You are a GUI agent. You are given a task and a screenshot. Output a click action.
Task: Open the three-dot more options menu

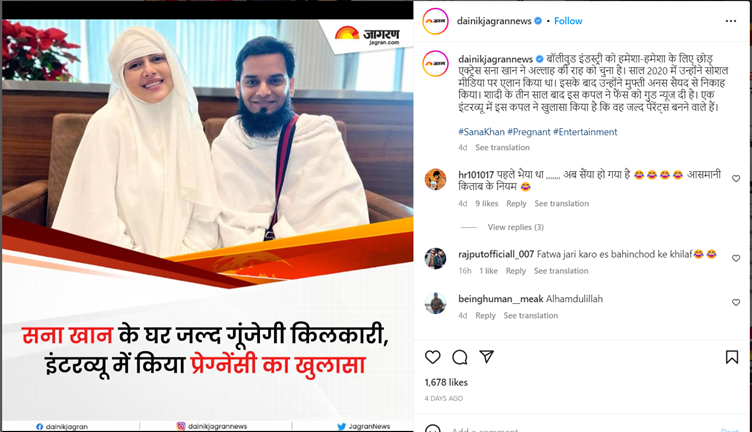[730, 21]
